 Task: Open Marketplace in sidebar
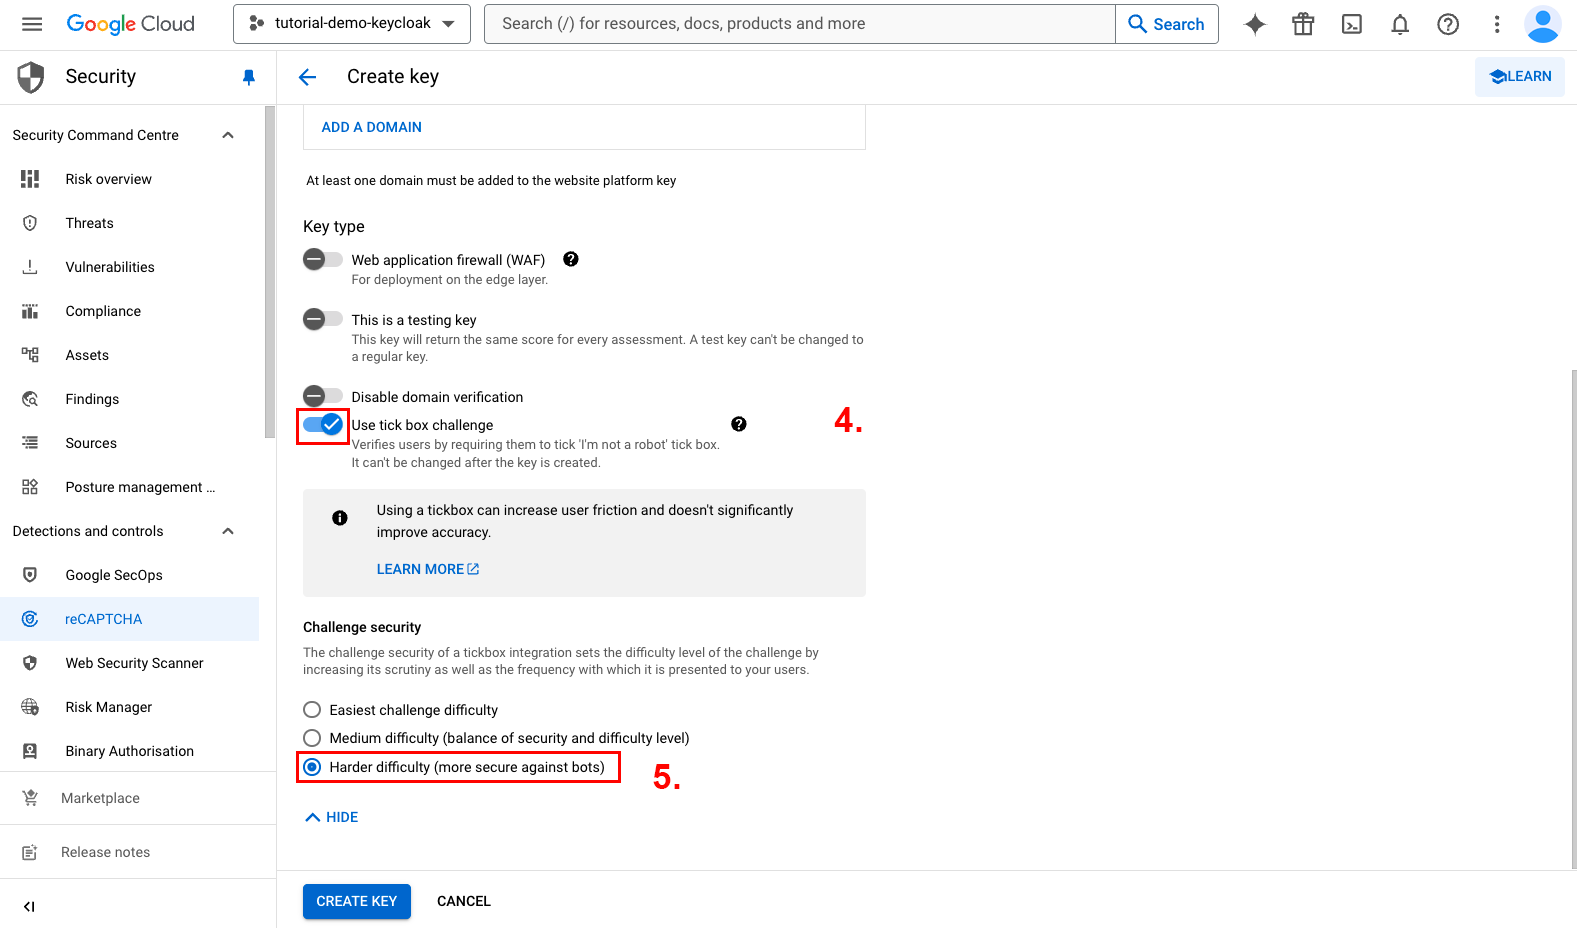tap(138, 798)
